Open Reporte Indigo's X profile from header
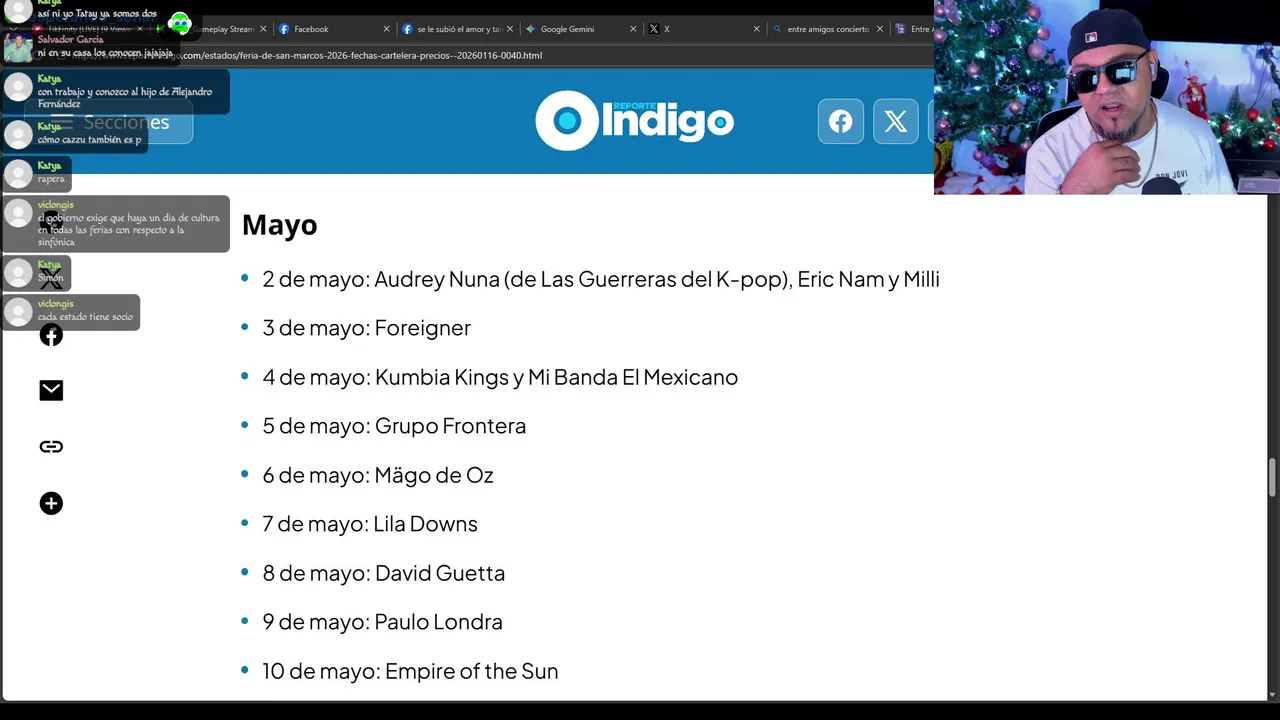The width and height of the screenshot is (1280, 720). [x=895, y=122]
